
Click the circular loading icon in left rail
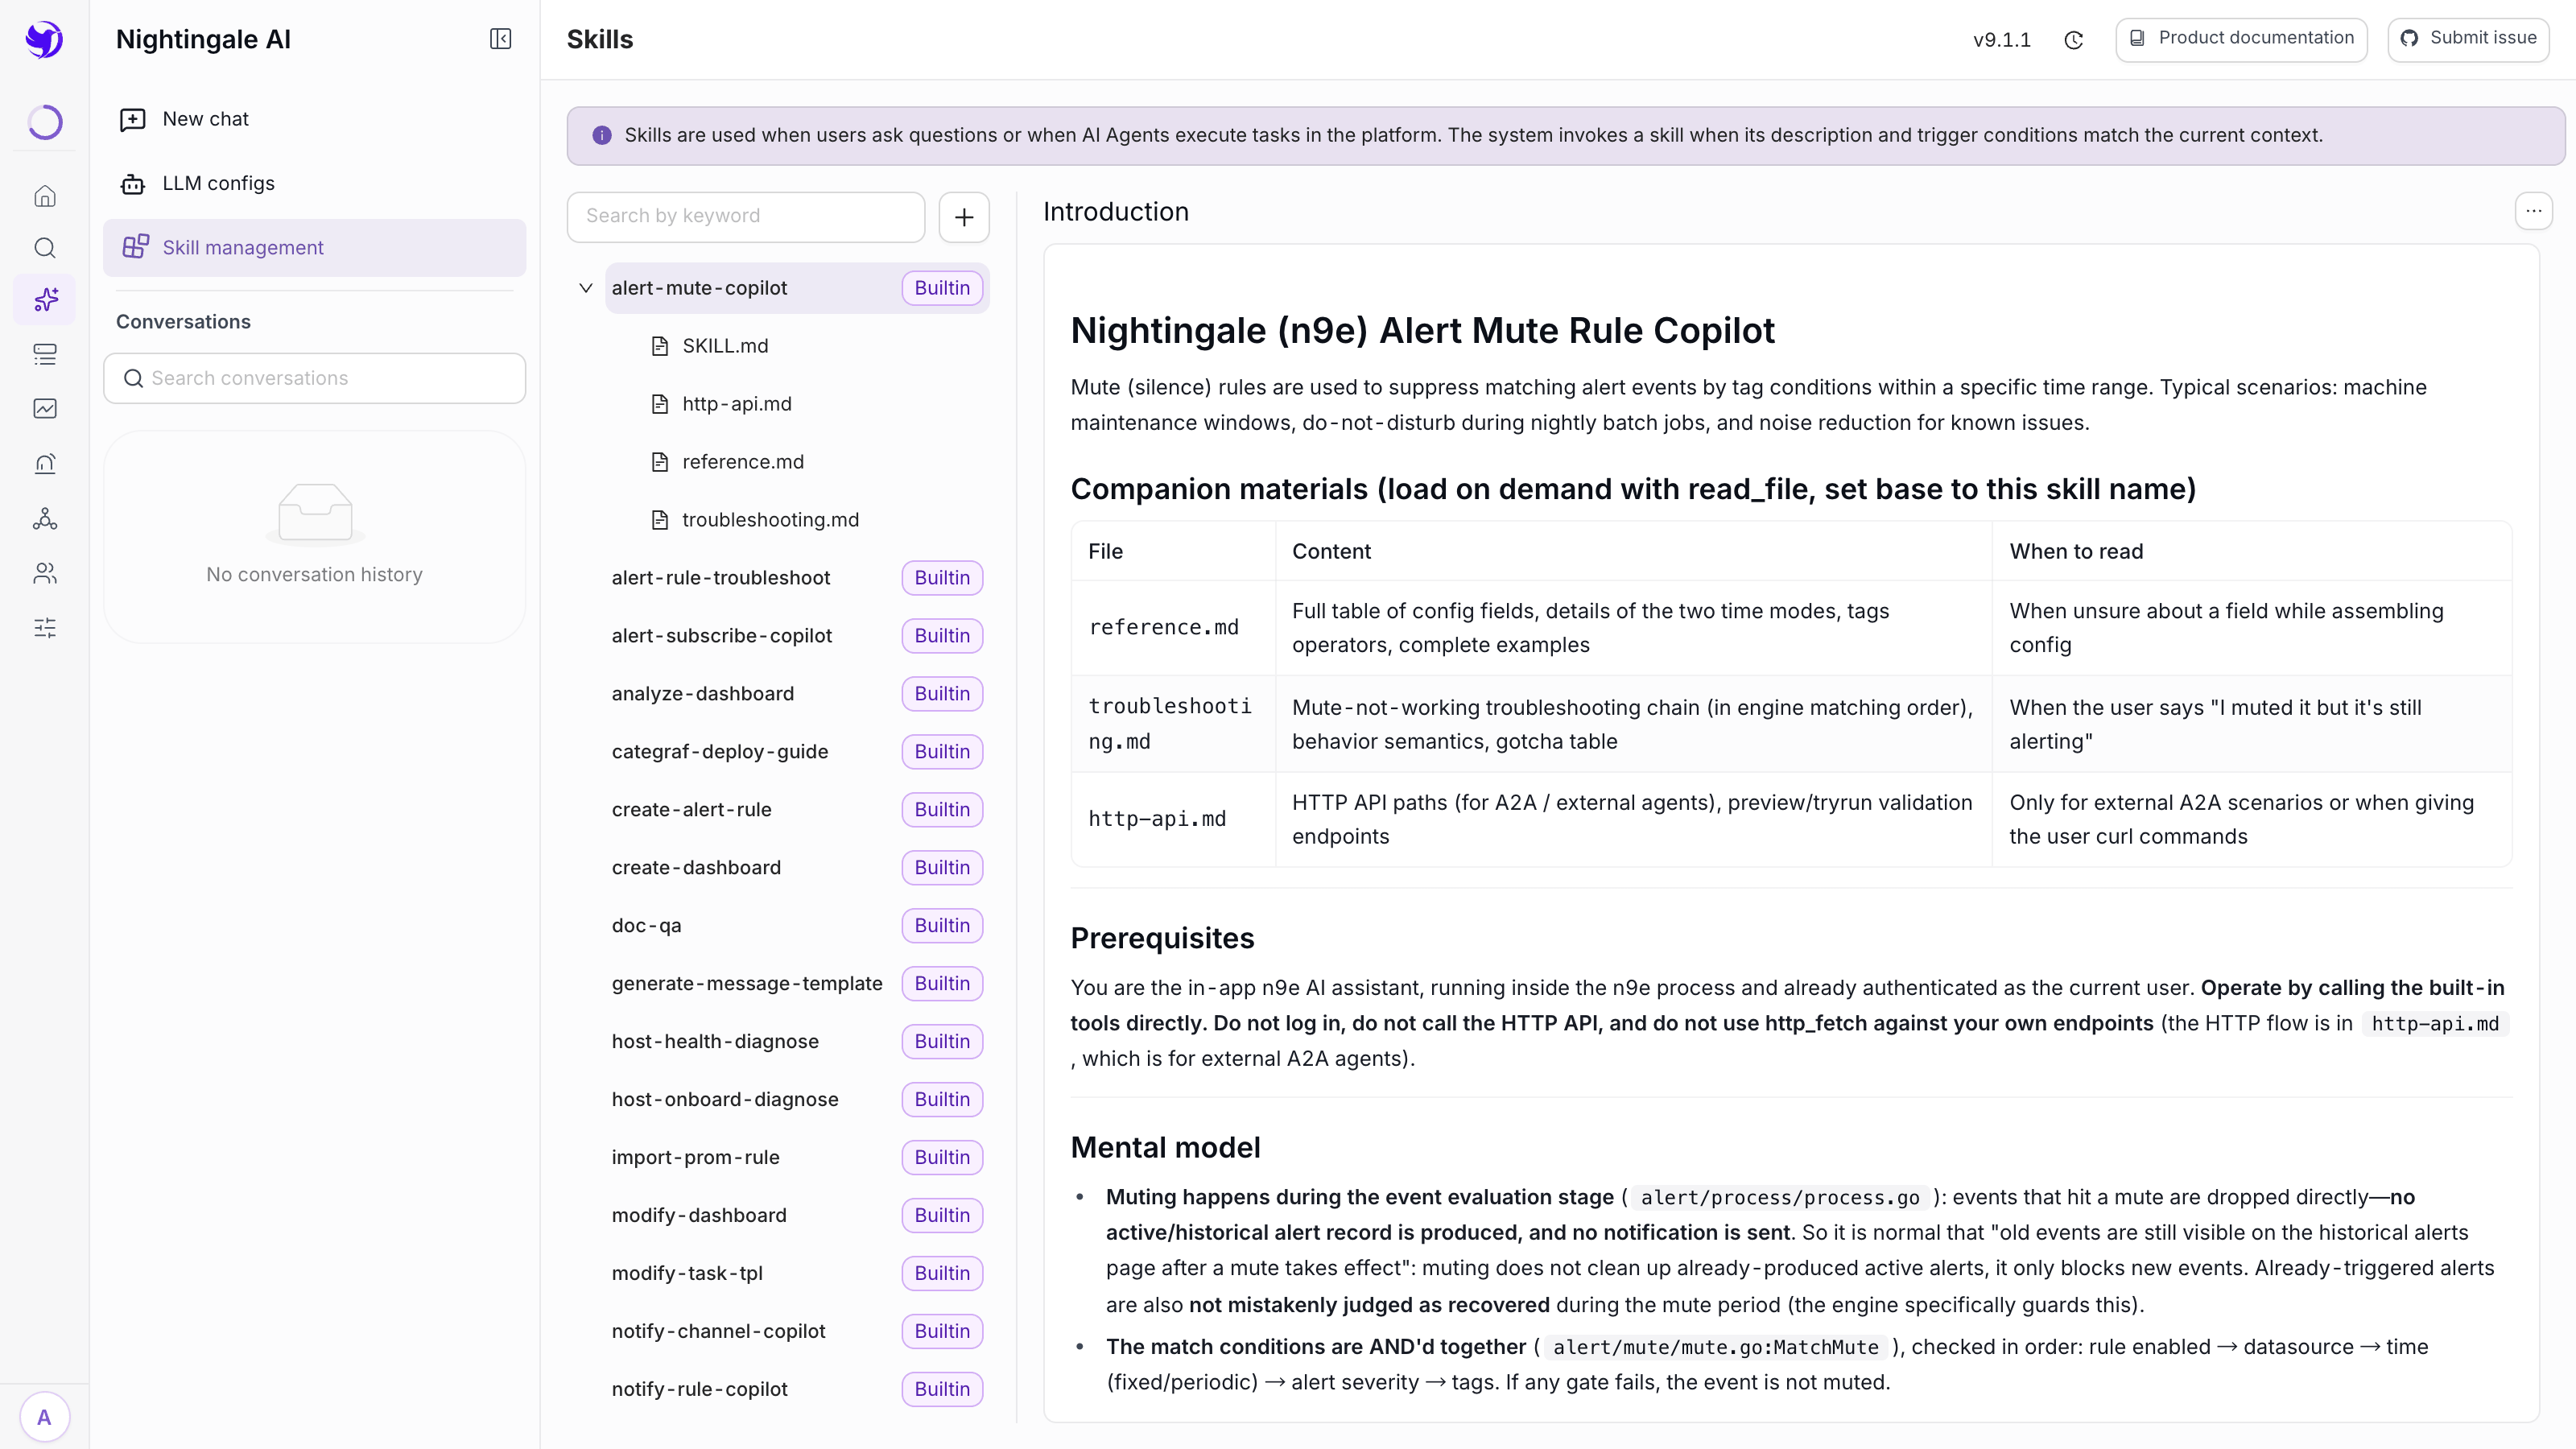pyautogui.click(x=45, y=122)
